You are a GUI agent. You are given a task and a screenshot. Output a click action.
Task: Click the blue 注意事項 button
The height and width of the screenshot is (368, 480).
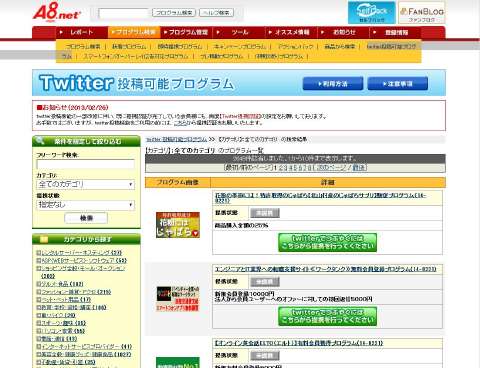pos(398,84)
